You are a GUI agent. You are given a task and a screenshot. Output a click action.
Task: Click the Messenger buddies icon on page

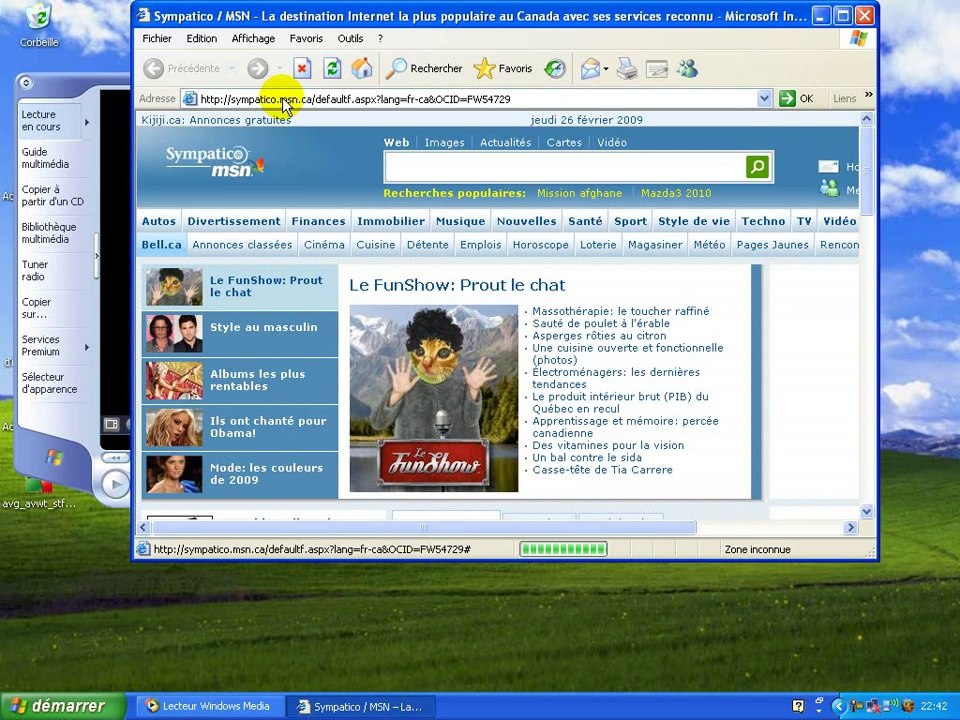(x=829, y=189)
